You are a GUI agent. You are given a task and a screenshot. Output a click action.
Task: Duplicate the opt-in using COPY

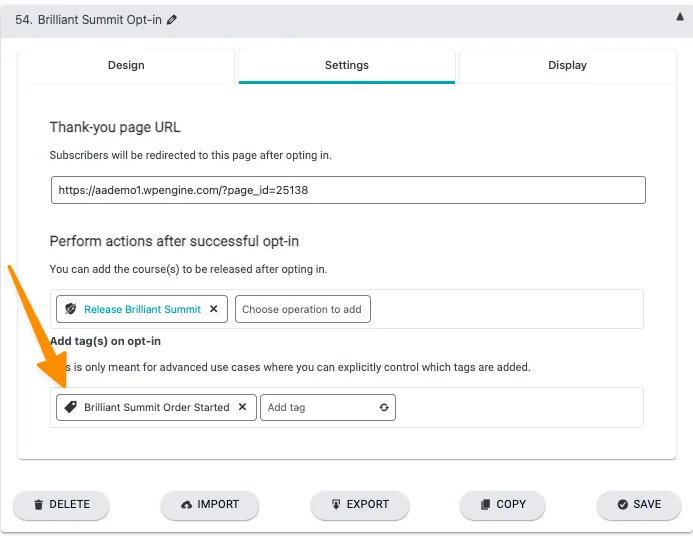click(x=503, y=505)
